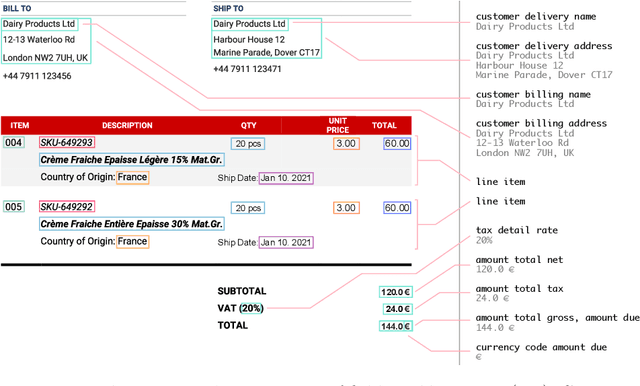Screen dimensions: 640x386
Task: Select item number 004
Action: 13,142
